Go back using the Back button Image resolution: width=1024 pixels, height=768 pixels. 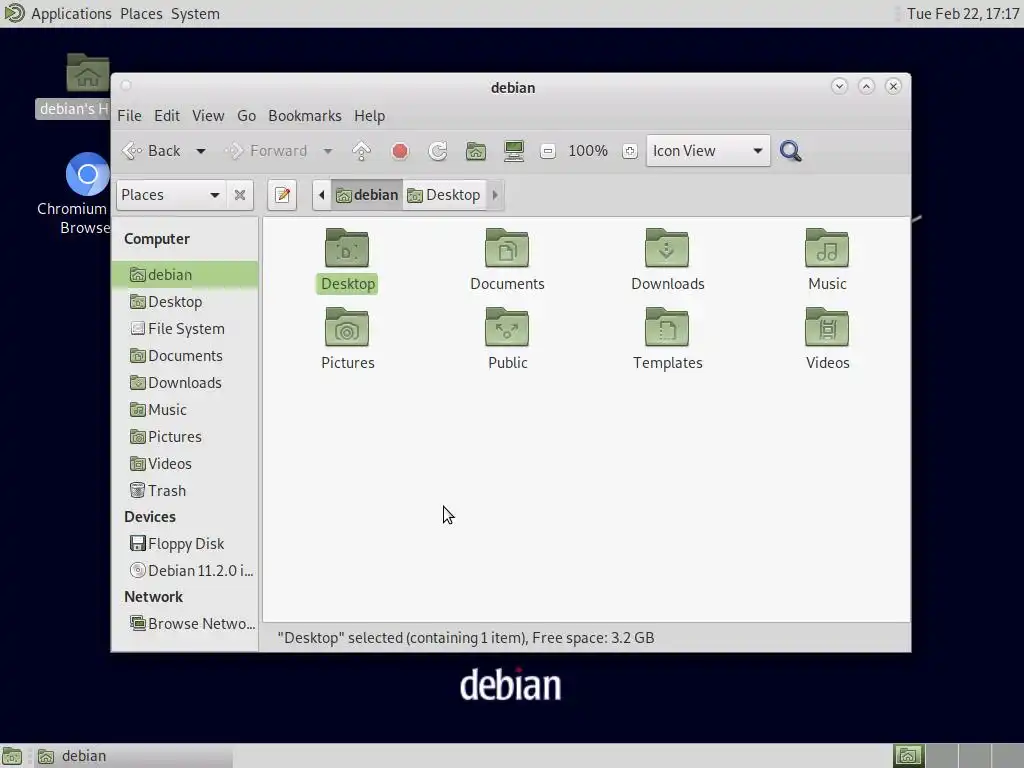152,151
